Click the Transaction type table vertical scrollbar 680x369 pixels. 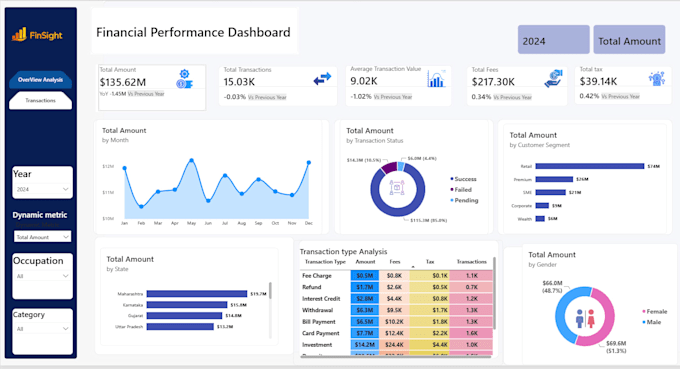(x=494, y=293)
